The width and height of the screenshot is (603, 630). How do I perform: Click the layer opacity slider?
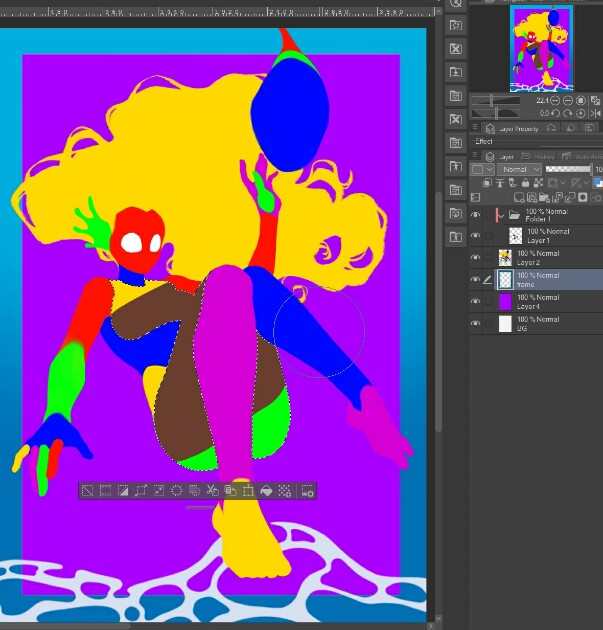tap(569, 170)
